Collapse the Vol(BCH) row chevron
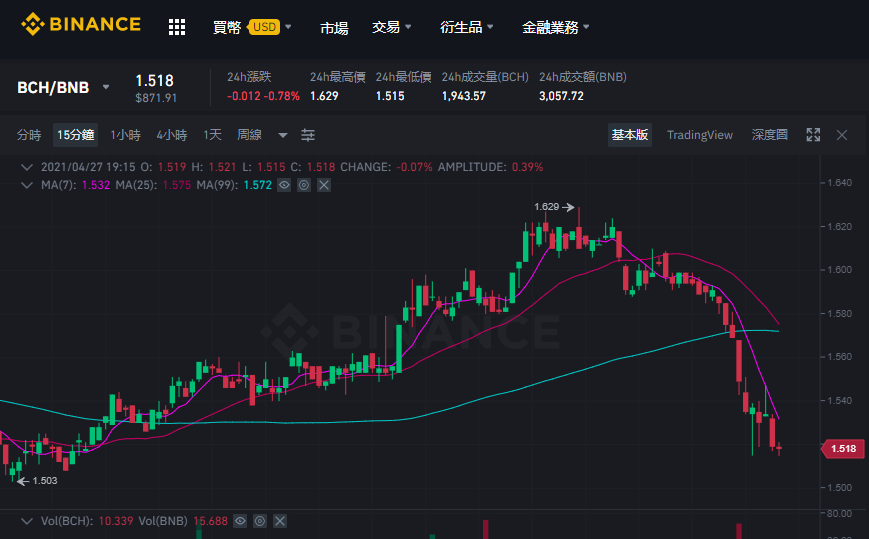Screen dimensions: 869x539 [x=26, y=521]
